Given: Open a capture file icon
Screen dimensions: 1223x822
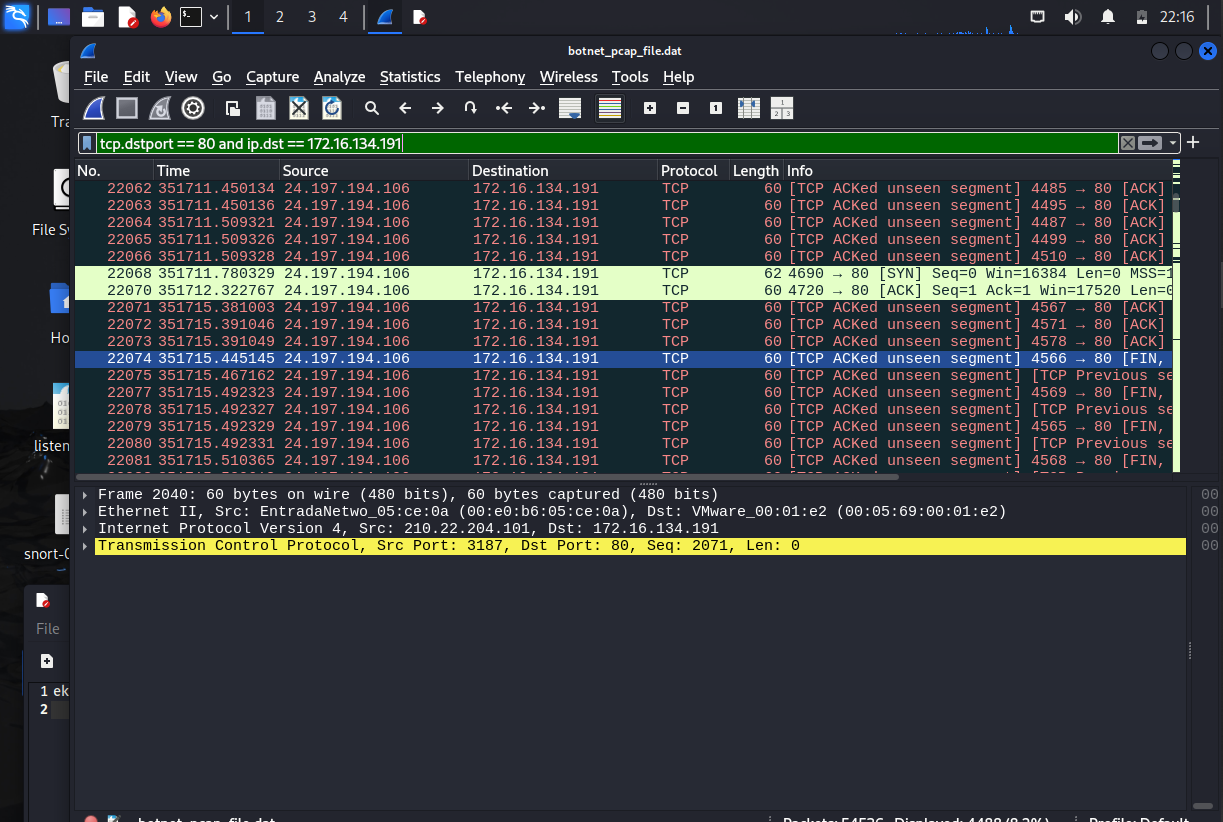Looking at the screenshot, I should (233, 108).
